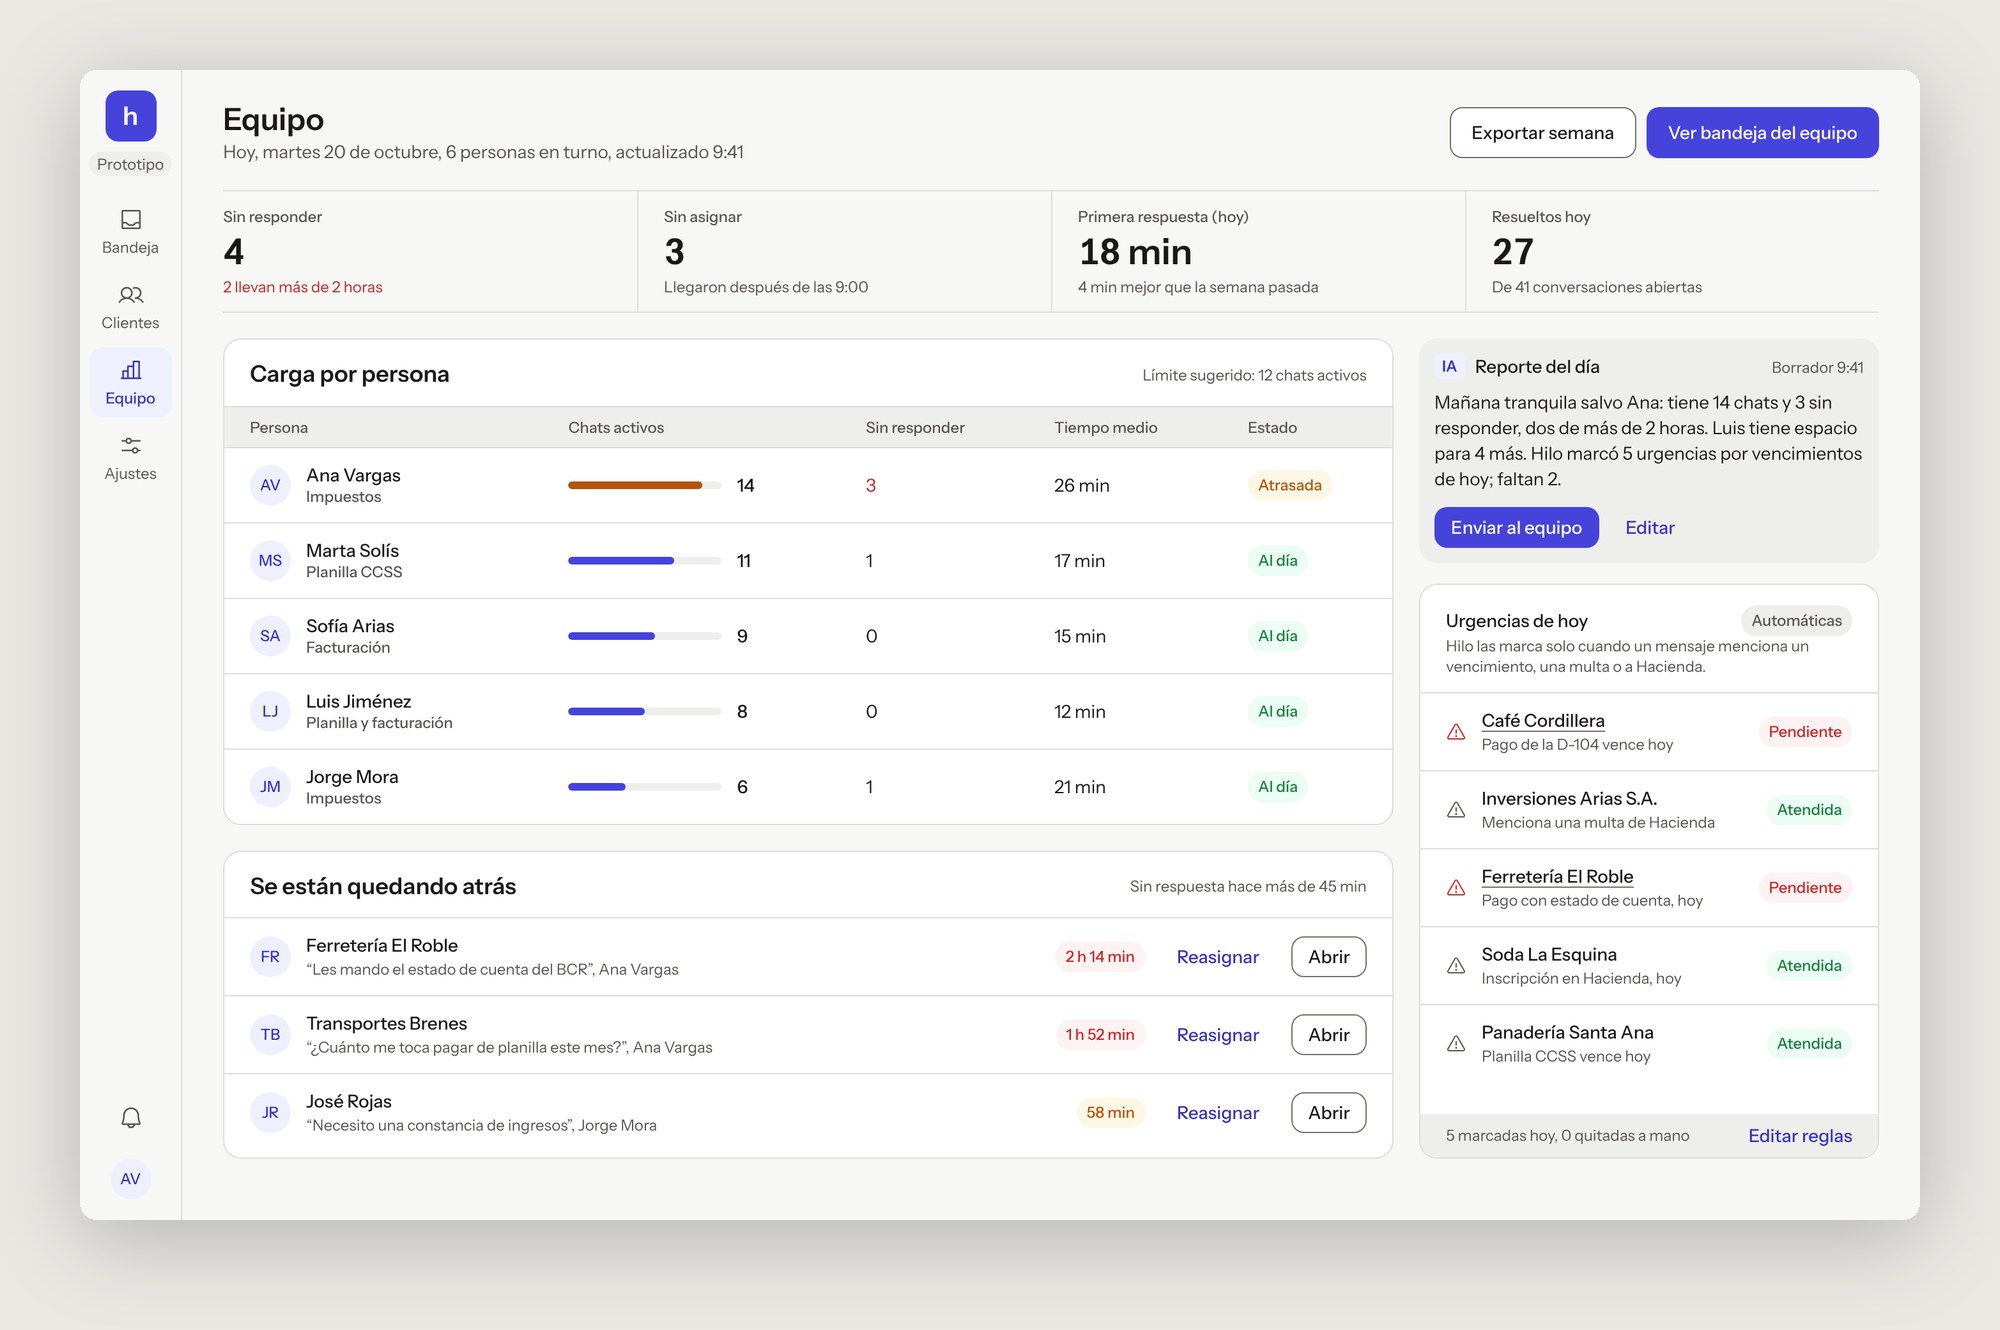Click '2 llevan más de 2 horas' text
2000x1330 pixels.
[302, 288]
